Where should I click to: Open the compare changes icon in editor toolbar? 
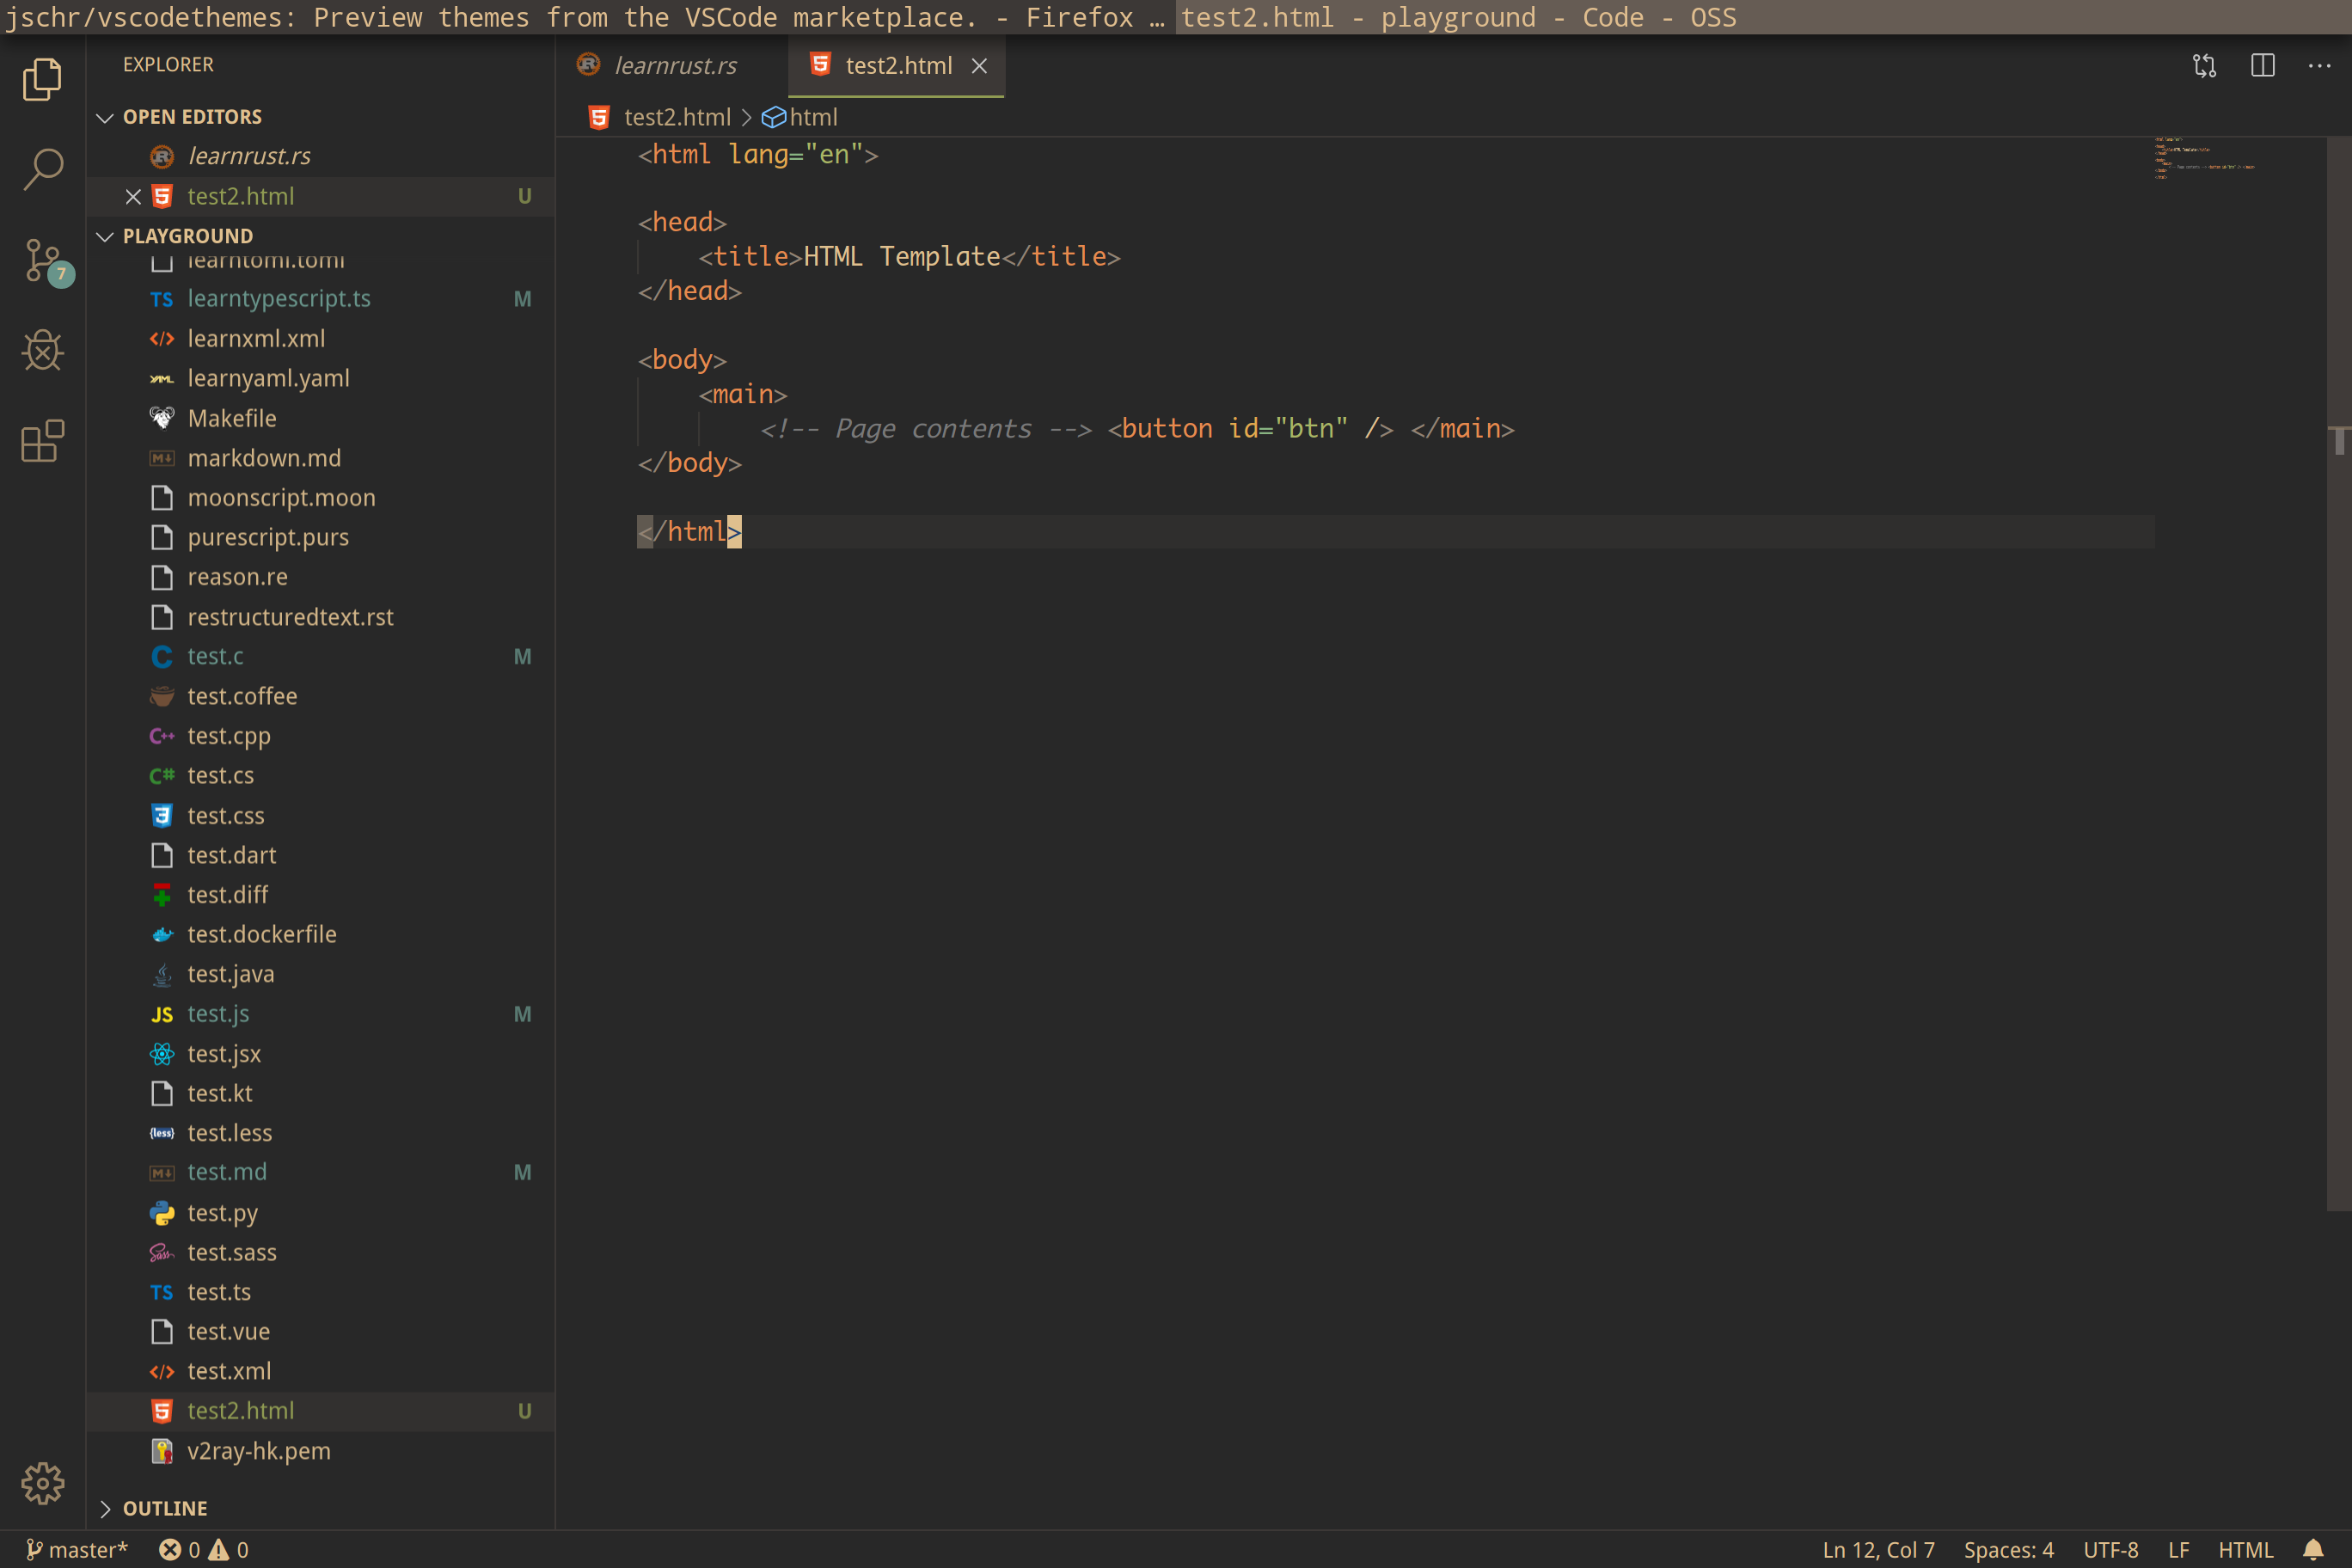click(x=2204, y=65)
